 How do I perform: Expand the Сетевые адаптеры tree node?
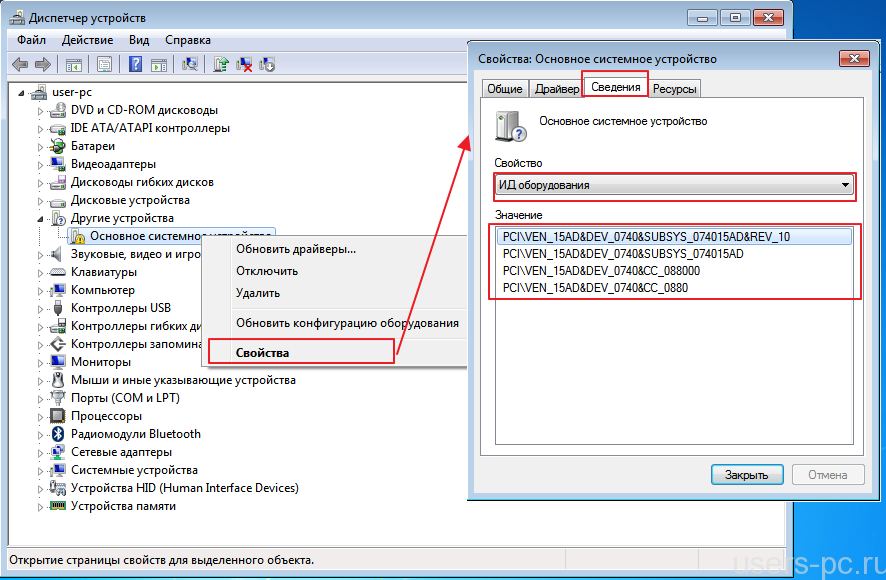pyautogui.click(x=41, y=452)
